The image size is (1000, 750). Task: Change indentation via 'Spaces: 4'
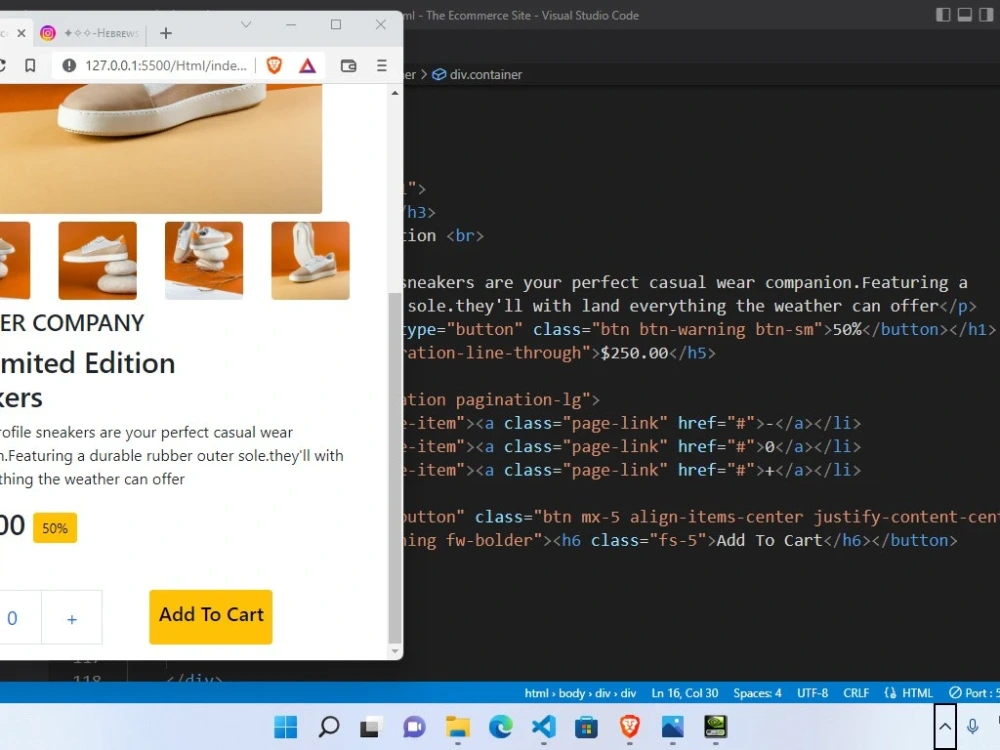tap(757, 693)
